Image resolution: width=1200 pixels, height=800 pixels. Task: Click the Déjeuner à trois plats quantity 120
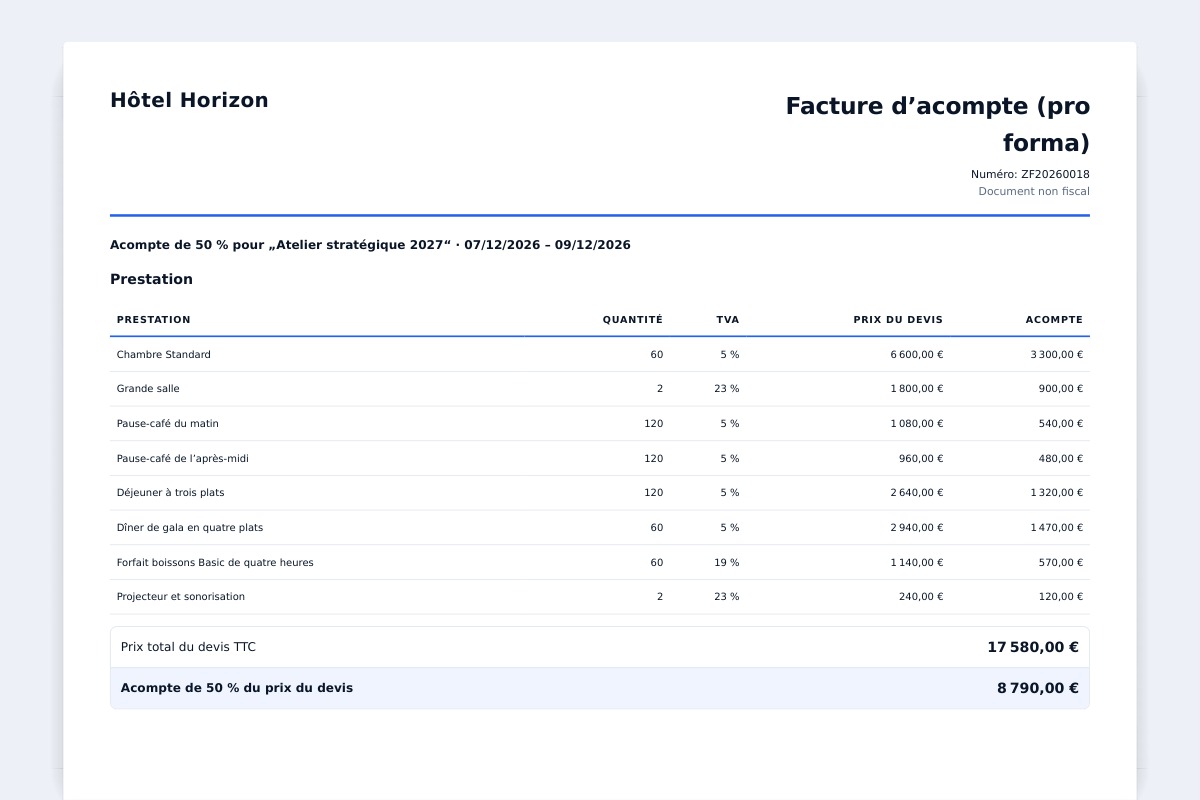pyautogui.click(x=653, y=492)
